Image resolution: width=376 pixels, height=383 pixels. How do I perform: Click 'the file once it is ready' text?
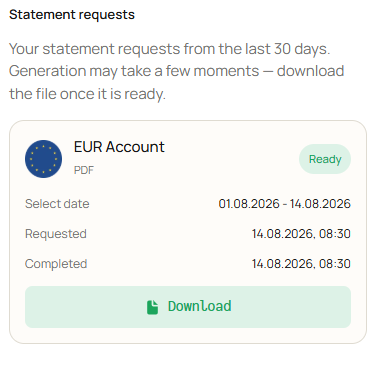[87, 94]
